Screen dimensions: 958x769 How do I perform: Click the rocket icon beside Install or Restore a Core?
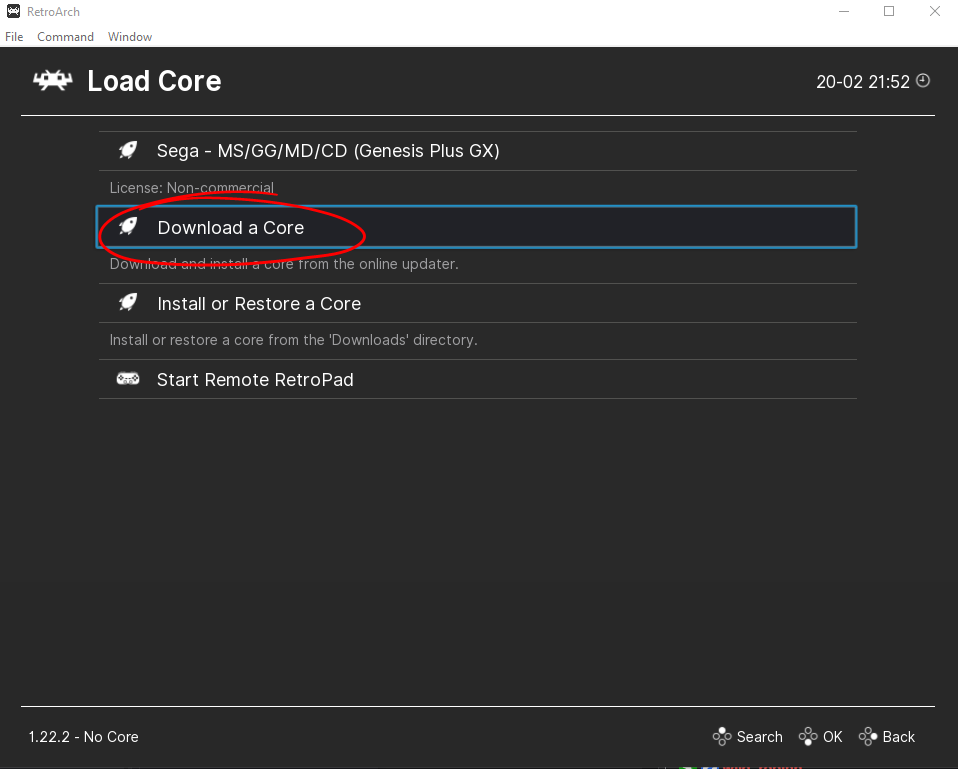127,302
